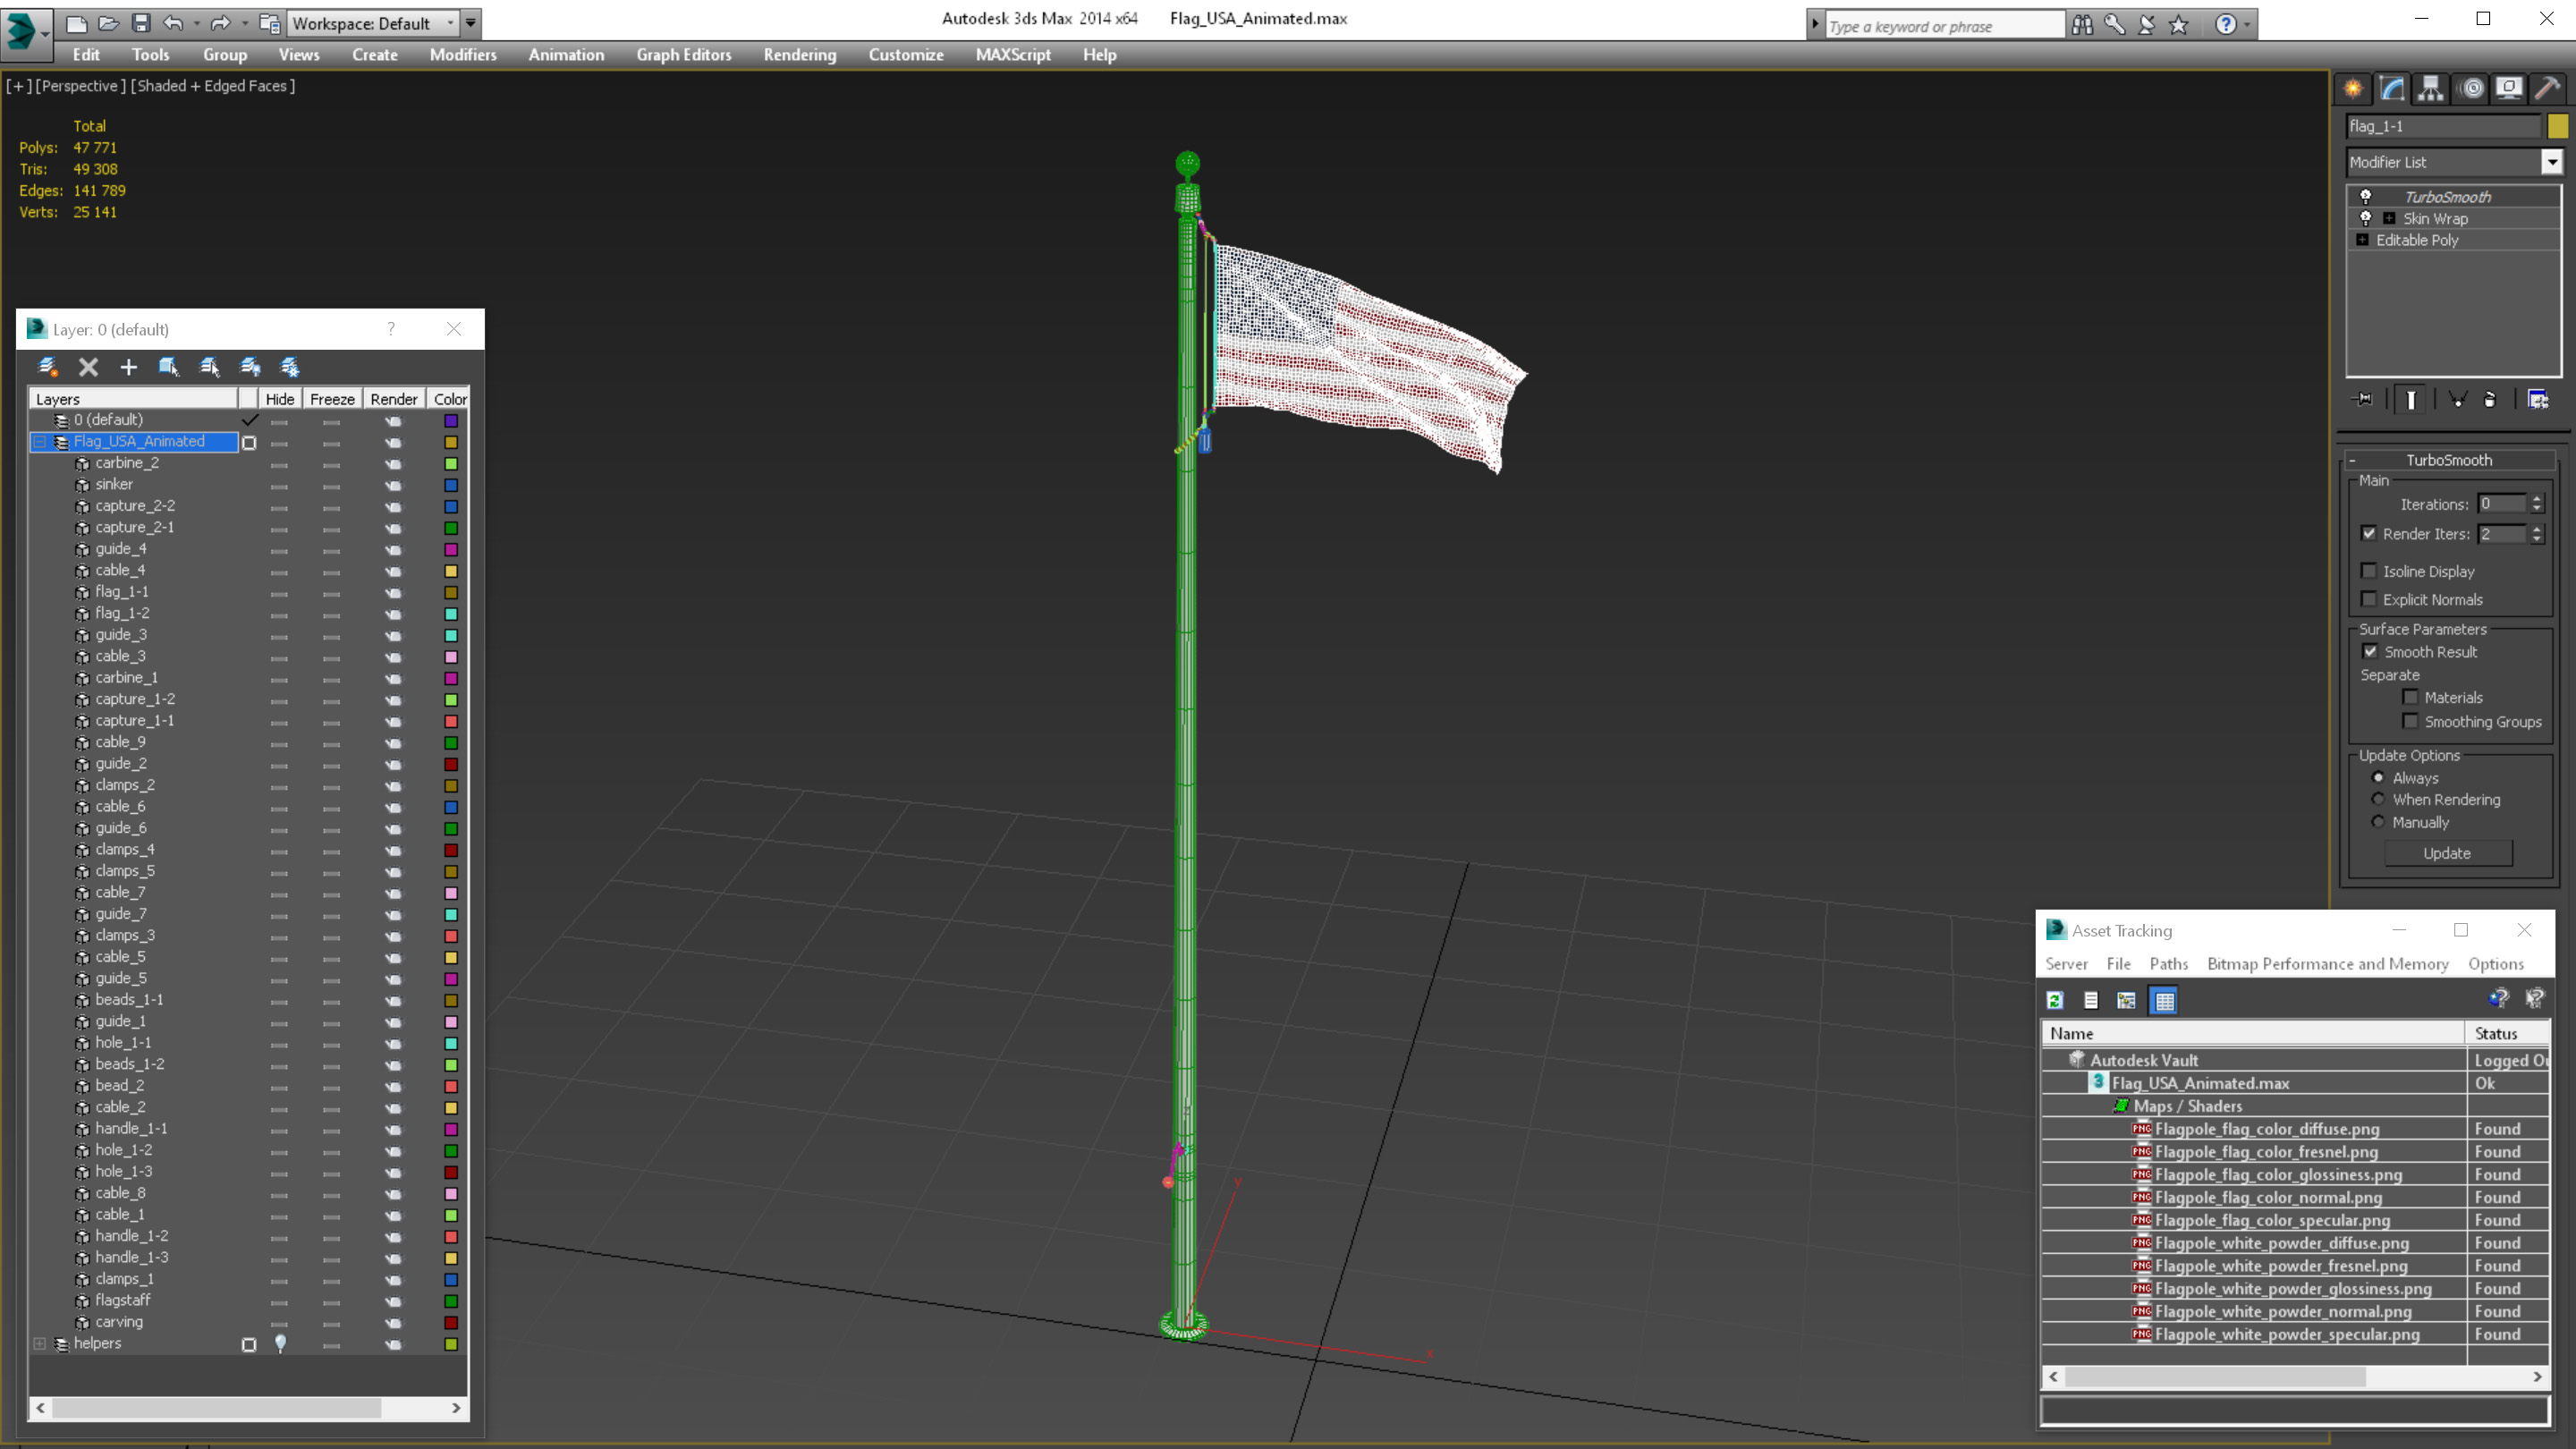Image resolution: width=2576 pixels, height=1449 pixels.
Task: Open Bitmap Performance and Memory menu
Action: pyautogui.click(x=2328, y=964)
